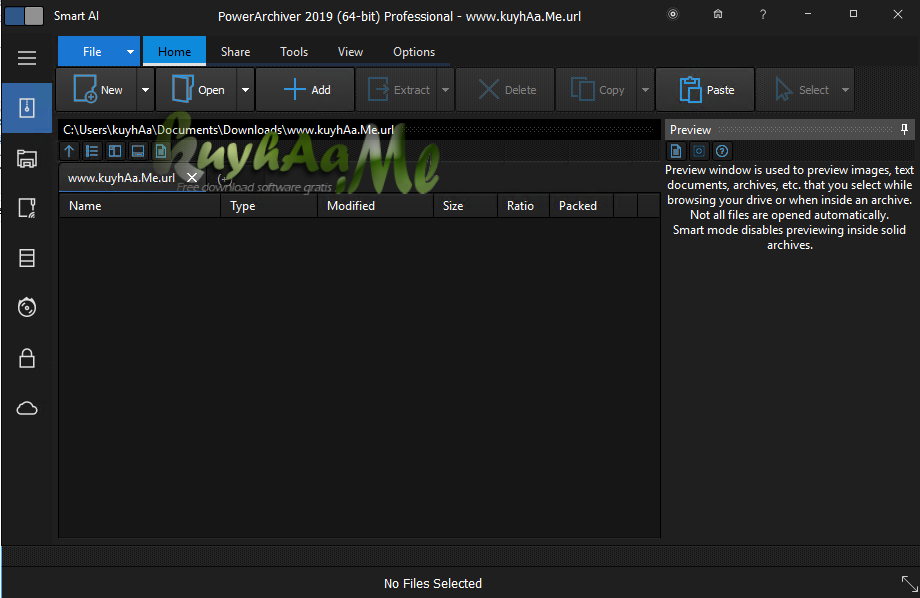The image size is (920, 598).
Task: Toggle the folder pane layout icon
Action: click(115, 151)
